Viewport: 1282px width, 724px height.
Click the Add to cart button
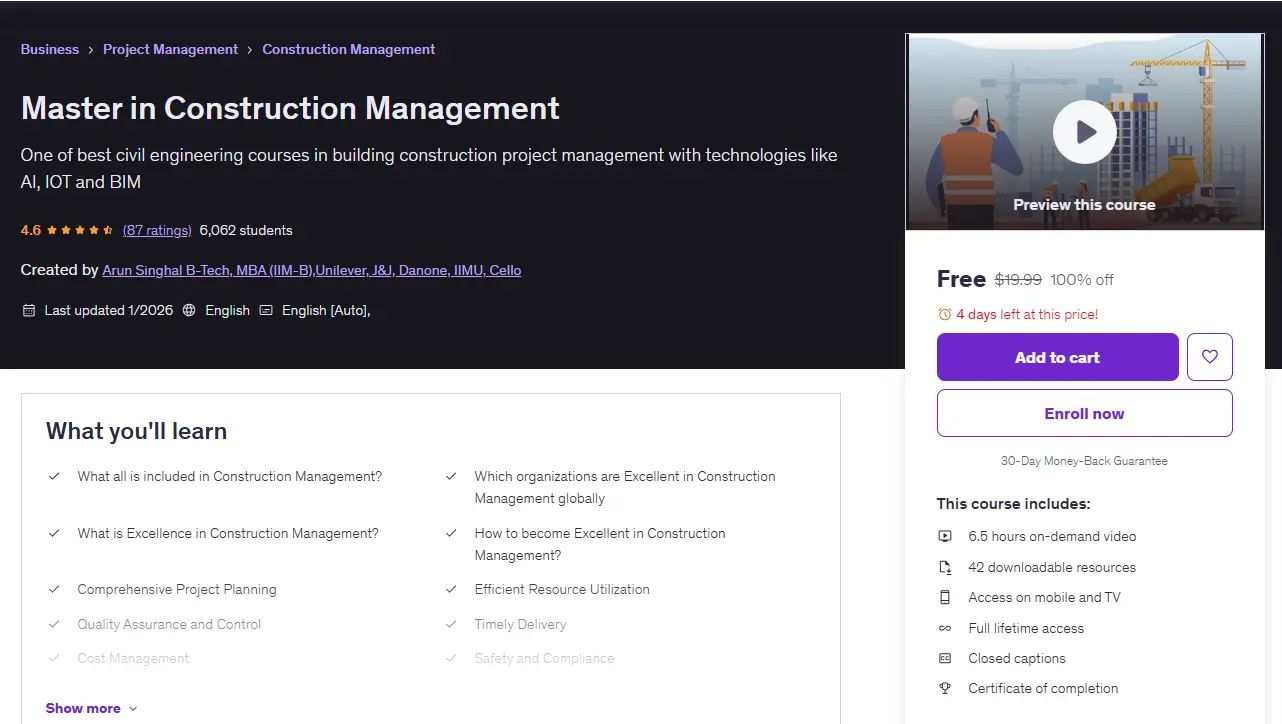click(x=1057, y=357)
